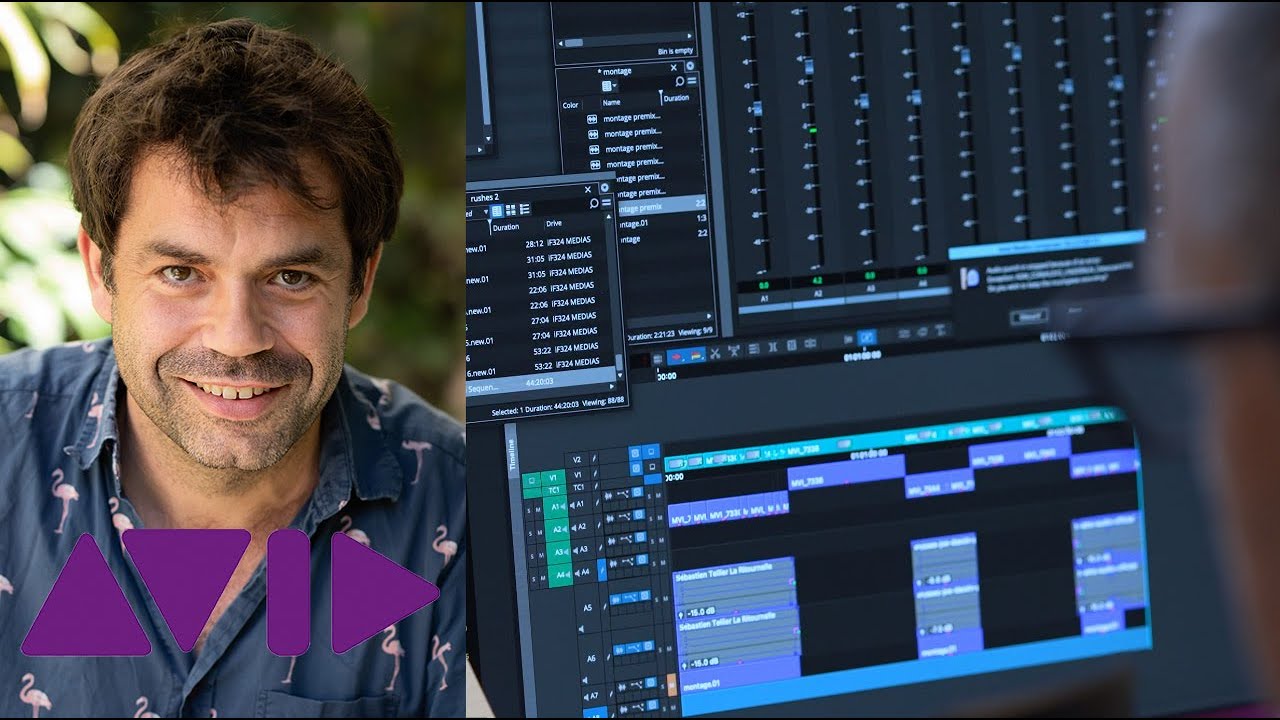Switch rushes 2 bin to script view
This screenshot has height=720, width=1280.
524,210
